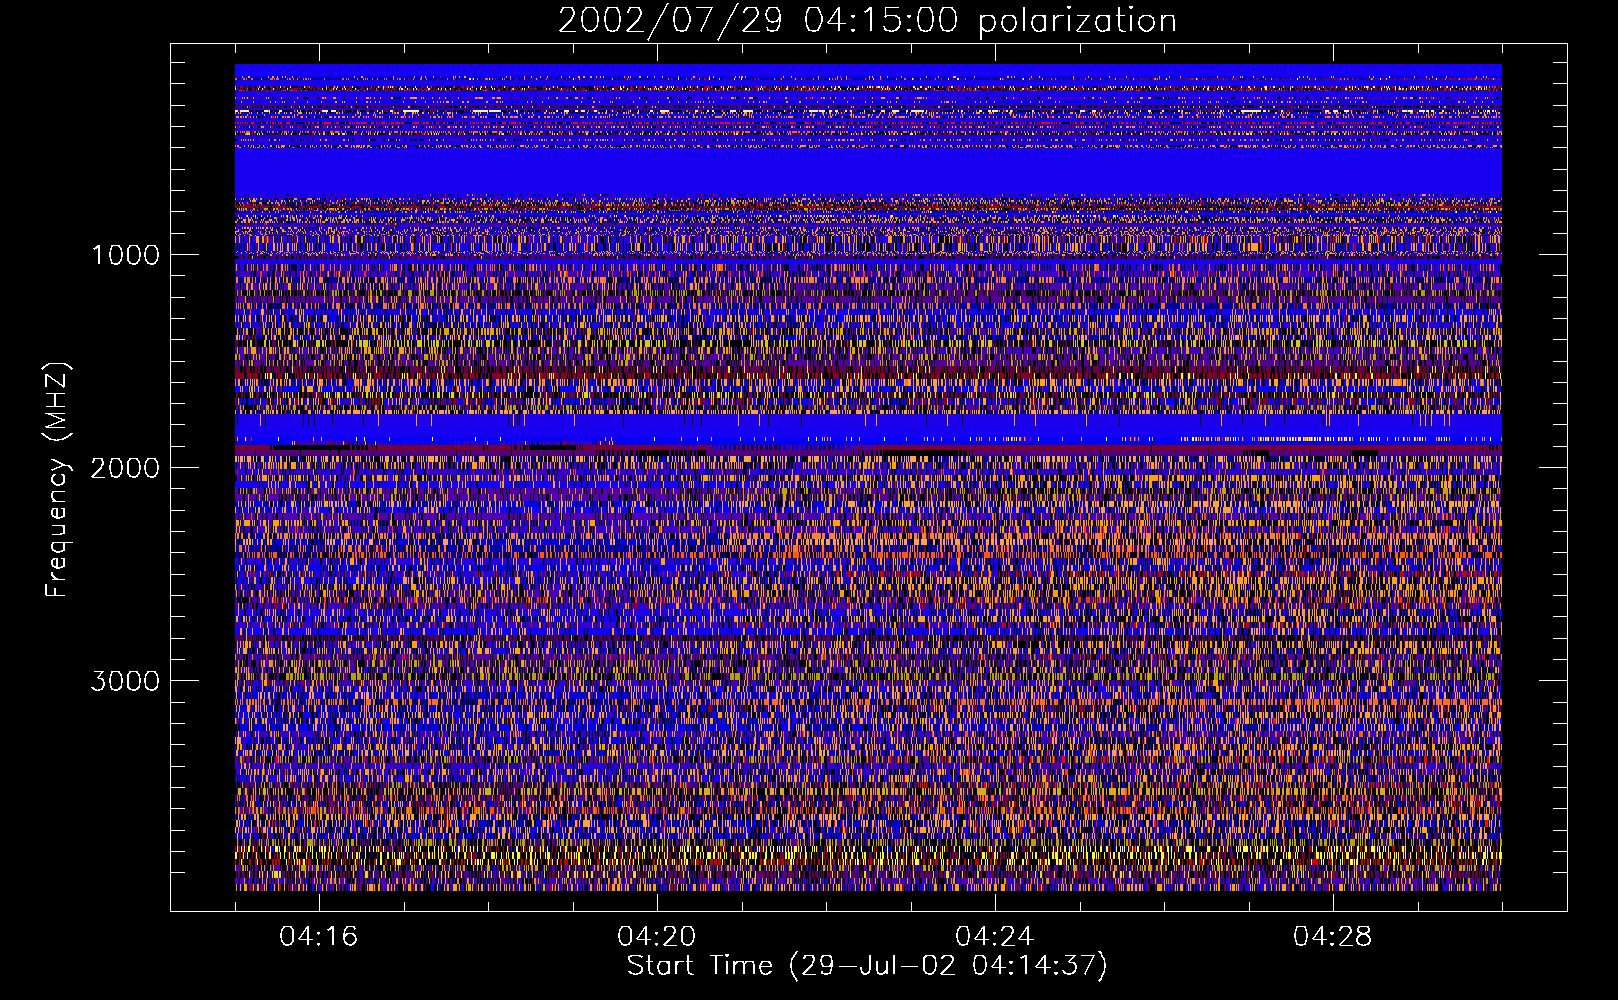Click the '04:20' time tick label

tap(657, 937)
